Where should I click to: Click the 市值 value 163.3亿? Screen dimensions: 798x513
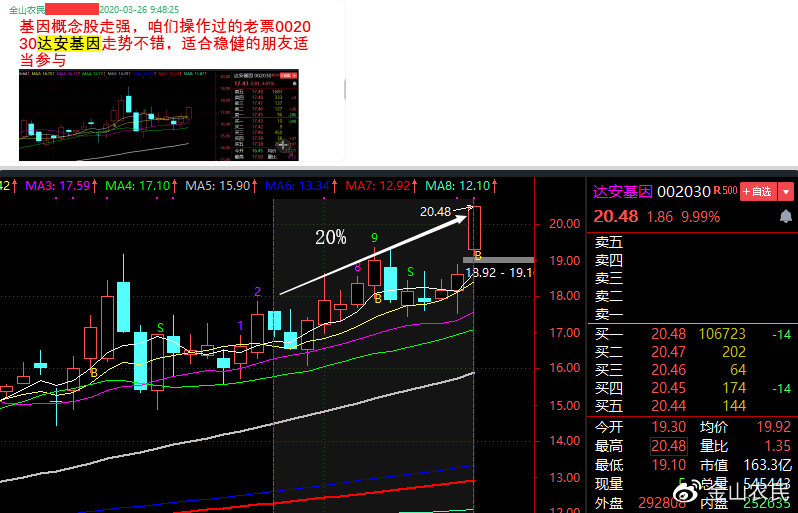coord(767,465)
